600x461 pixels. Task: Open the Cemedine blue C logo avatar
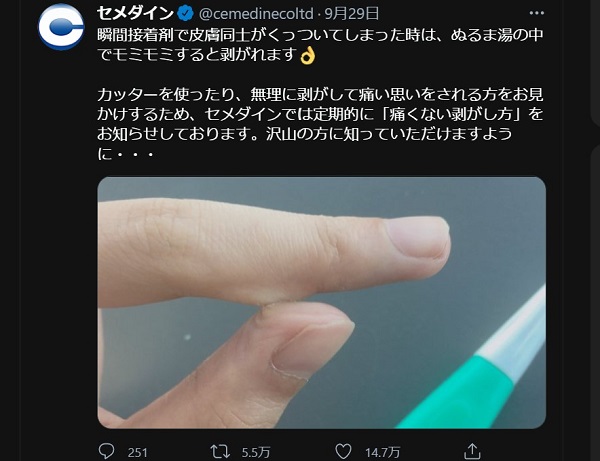tap(61, 27)
